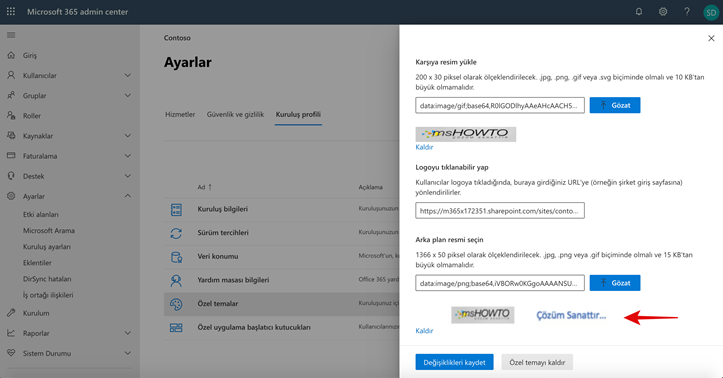
Task: Click the Yardım masası bilgileri person icon
Action: 176,280
